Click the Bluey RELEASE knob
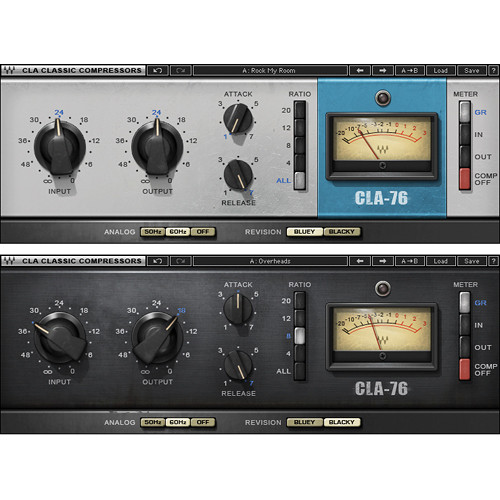Viewport: 500px width, 500px height. pos(238,175)
